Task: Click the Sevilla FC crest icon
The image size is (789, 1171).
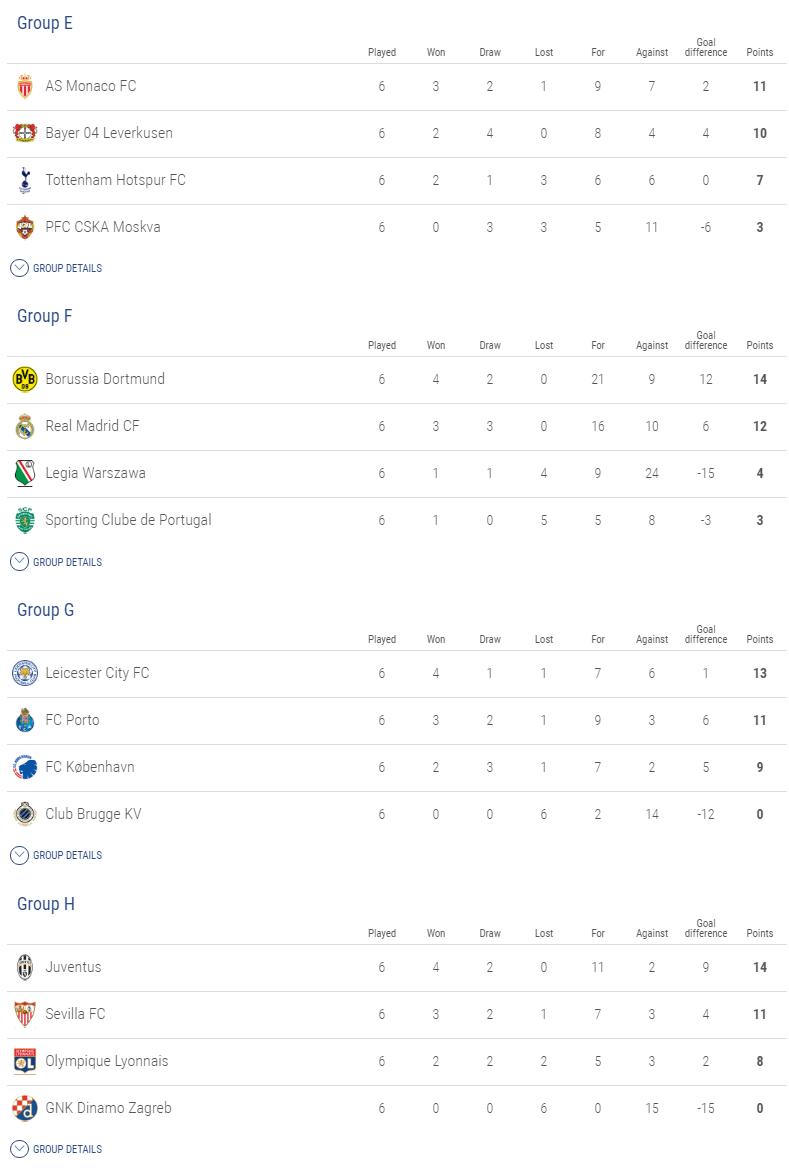Action: (x=25, y=1015)
